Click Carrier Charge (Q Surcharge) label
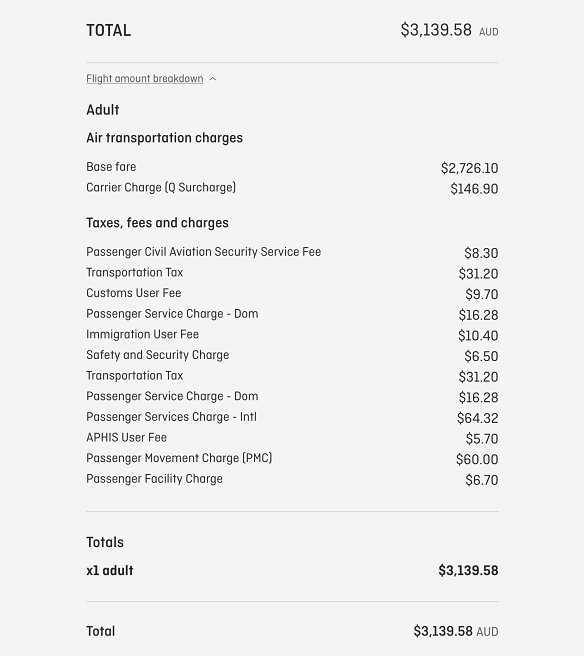584x656 pixels. click(161, 187)
